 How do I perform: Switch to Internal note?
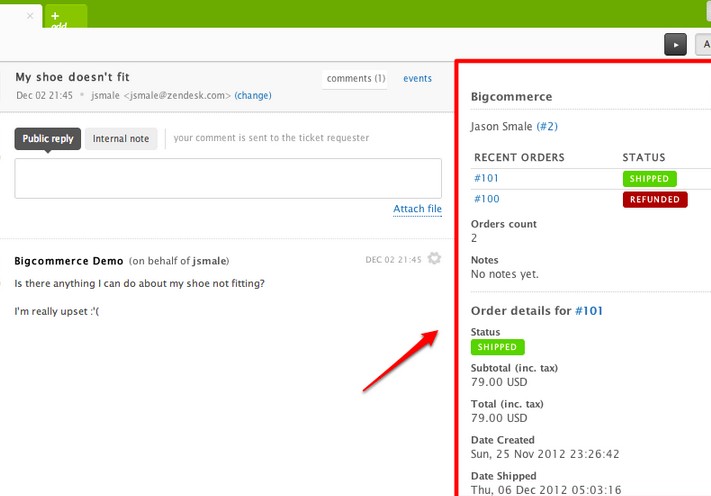121,139
